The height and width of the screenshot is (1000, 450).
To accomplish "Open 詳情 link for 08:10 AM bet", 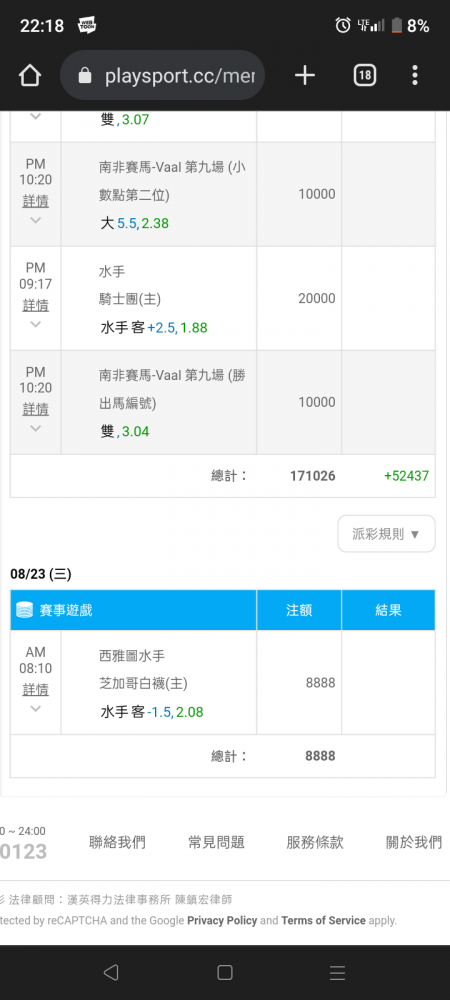I will 36,689.
